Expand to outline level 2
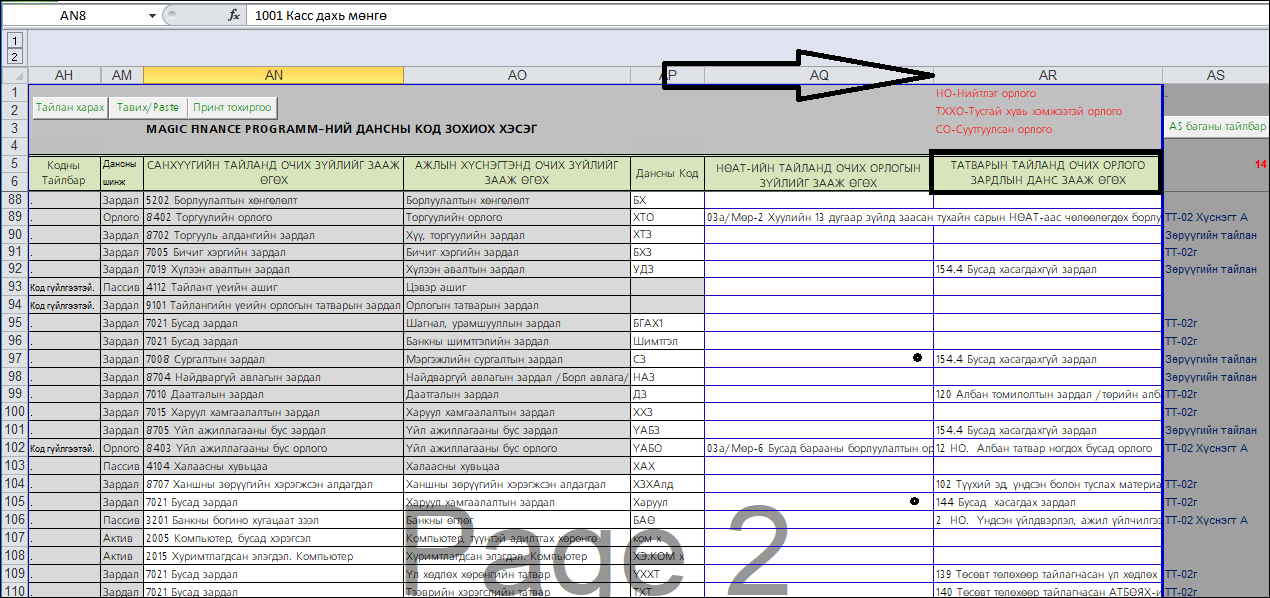The width and height of the screenshot is (1270, 598). click(14, 57)
